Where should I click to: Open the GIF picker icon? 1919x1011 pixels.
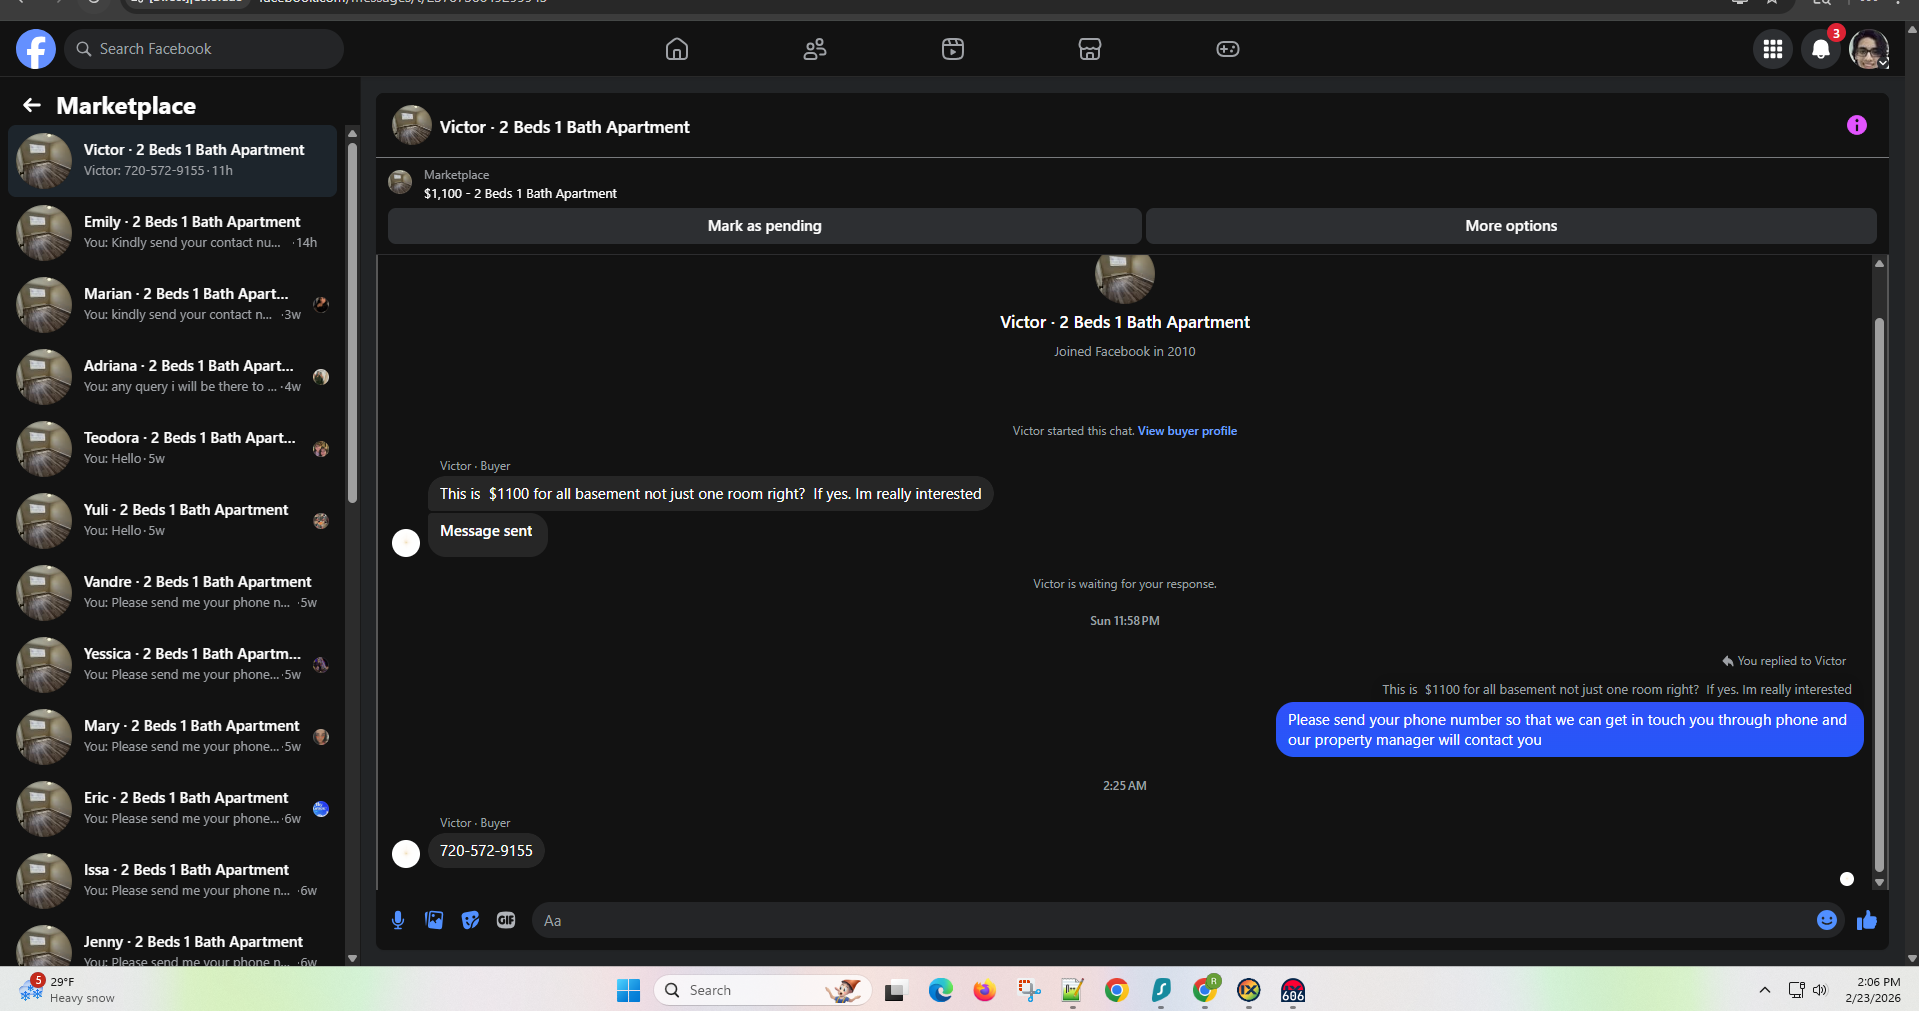[506, 920]
